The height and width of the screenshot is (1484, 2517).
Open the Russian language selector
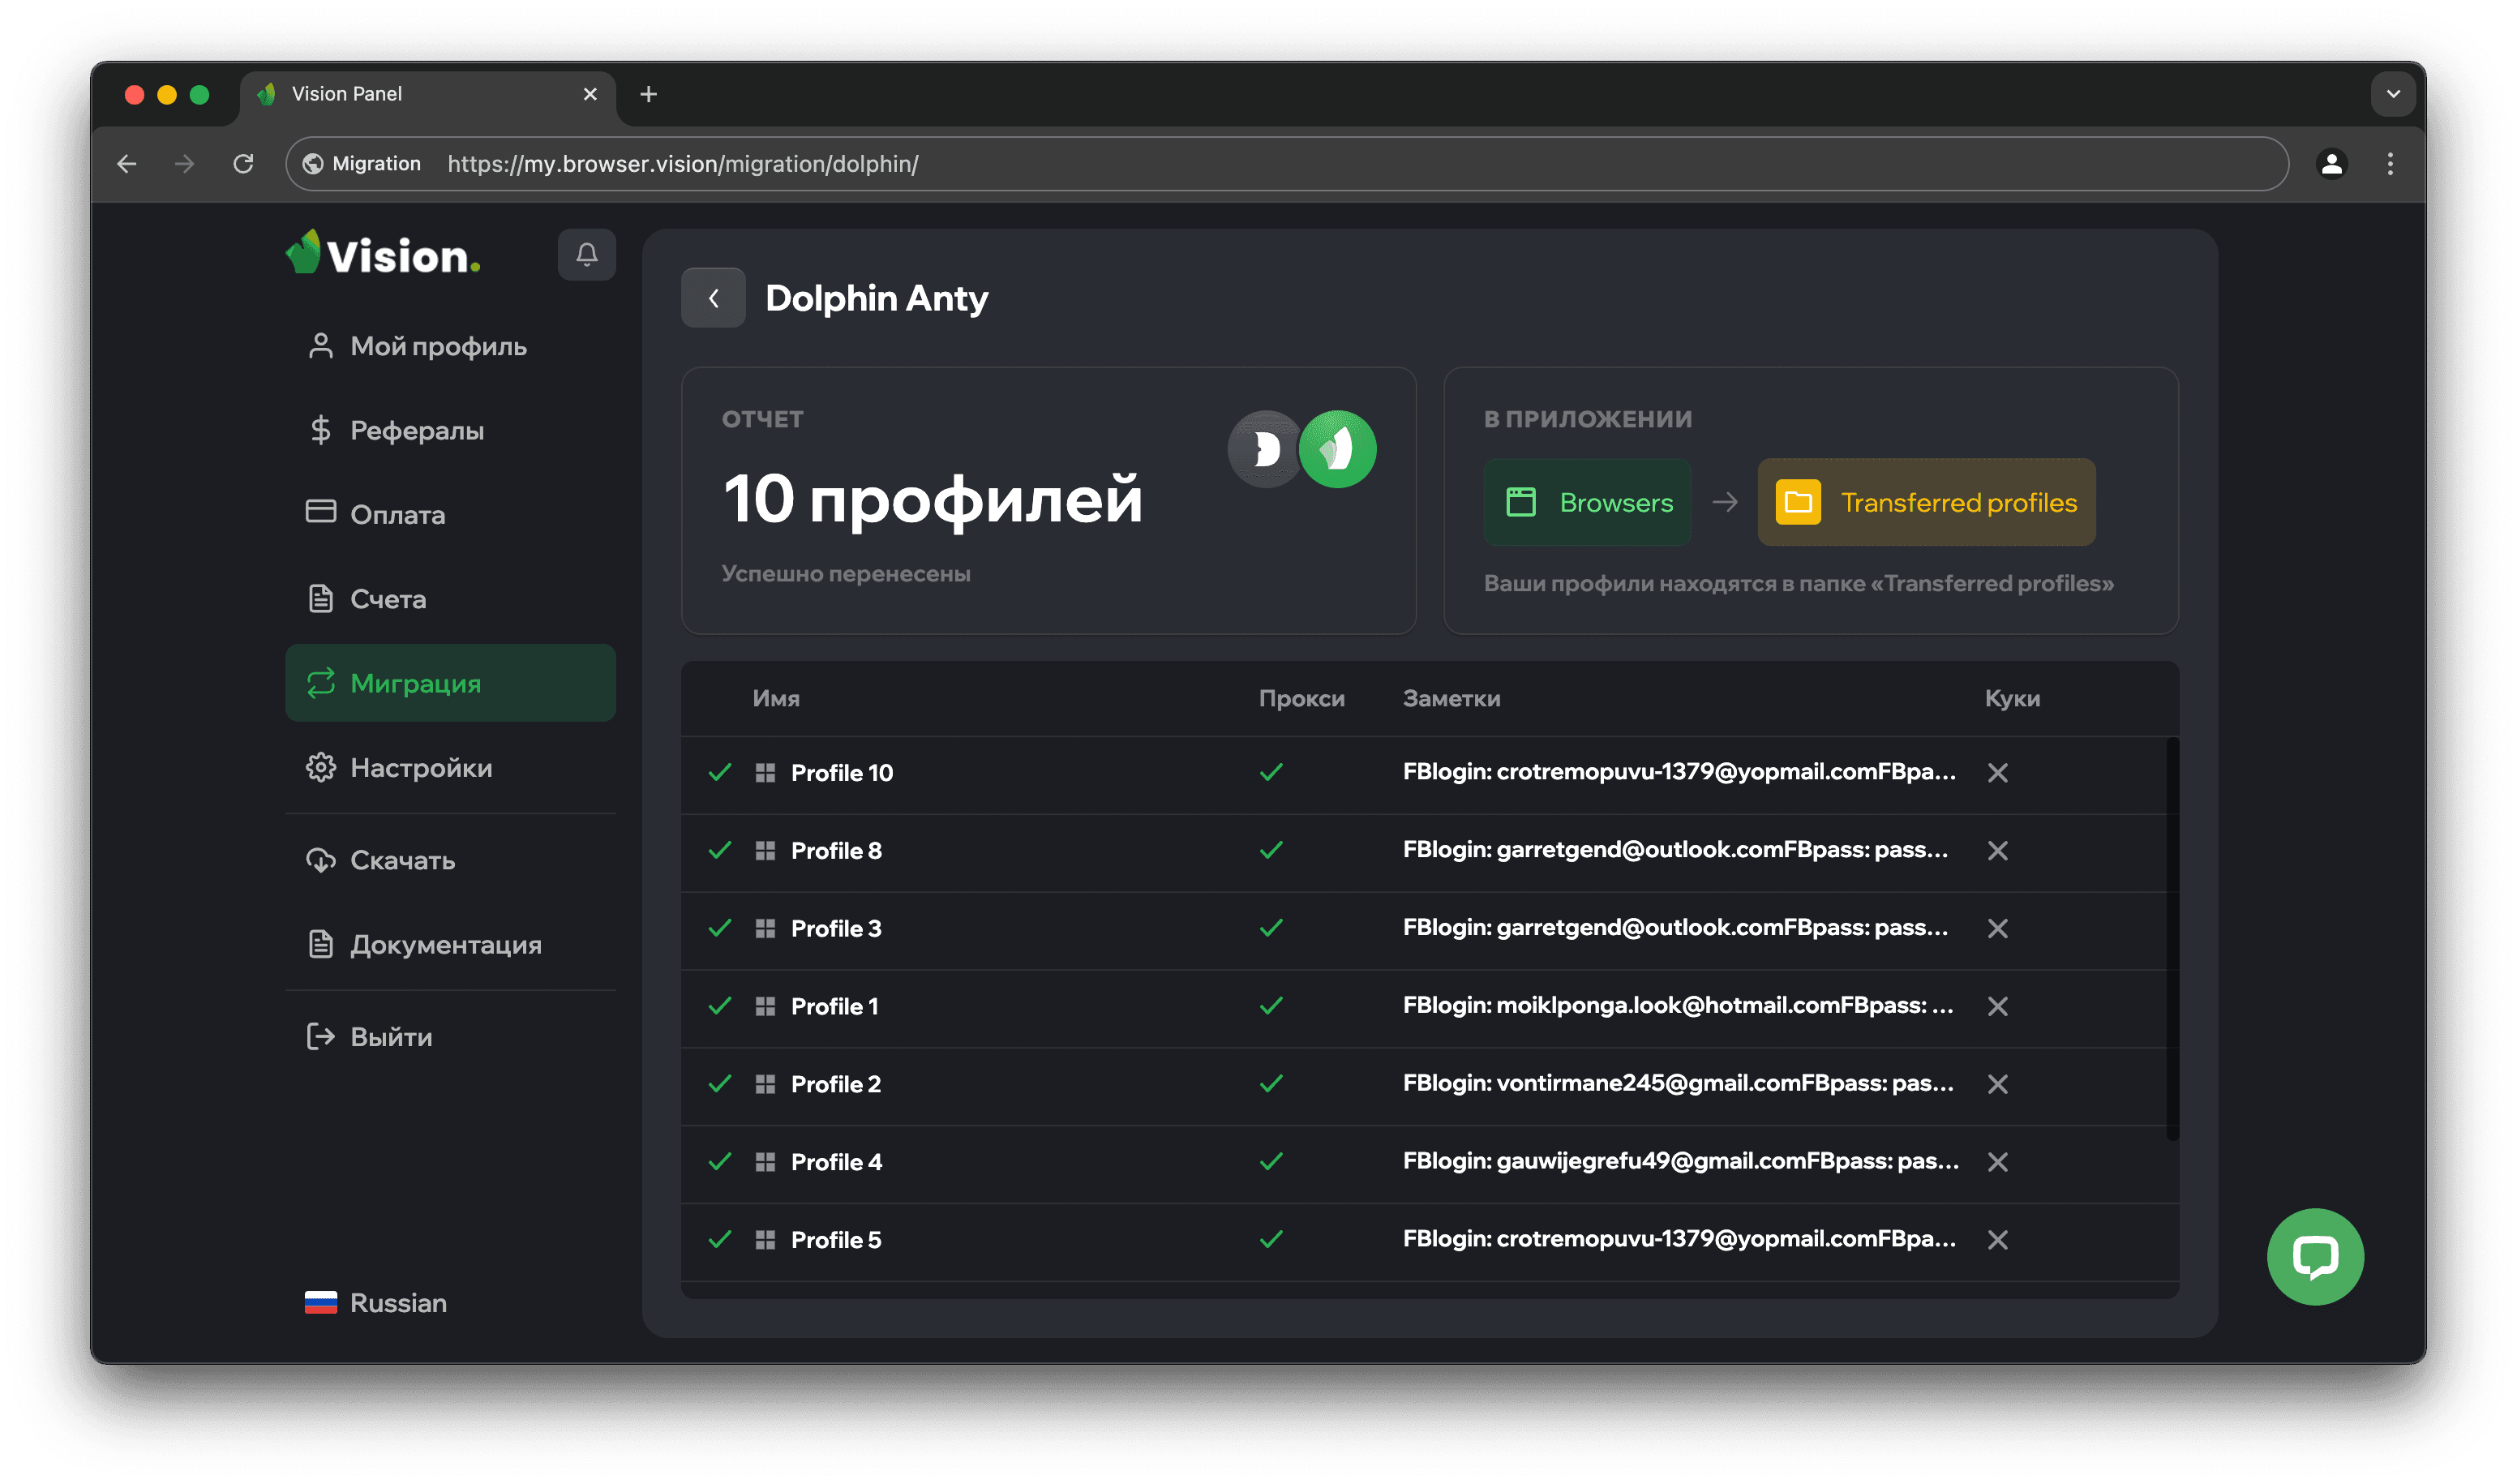tap(376, 1302)
